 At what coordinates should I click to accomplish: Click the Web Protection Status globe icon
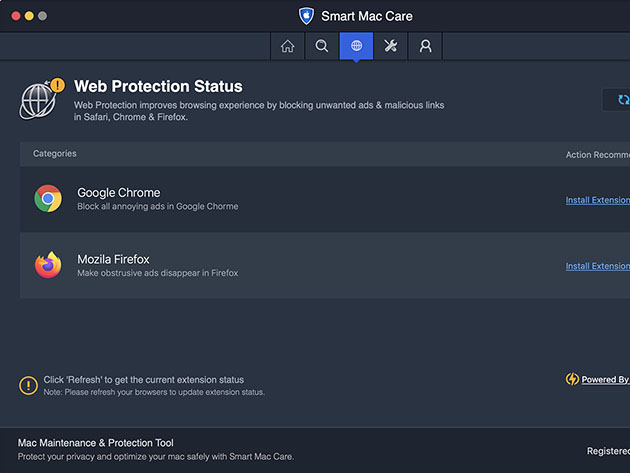point(36,101)
